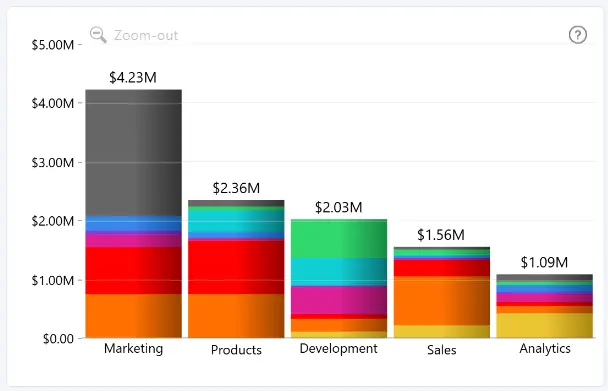Click the $1.00M y-axis tick label
The height and width of the screenshot is (391, 608).
53,280
